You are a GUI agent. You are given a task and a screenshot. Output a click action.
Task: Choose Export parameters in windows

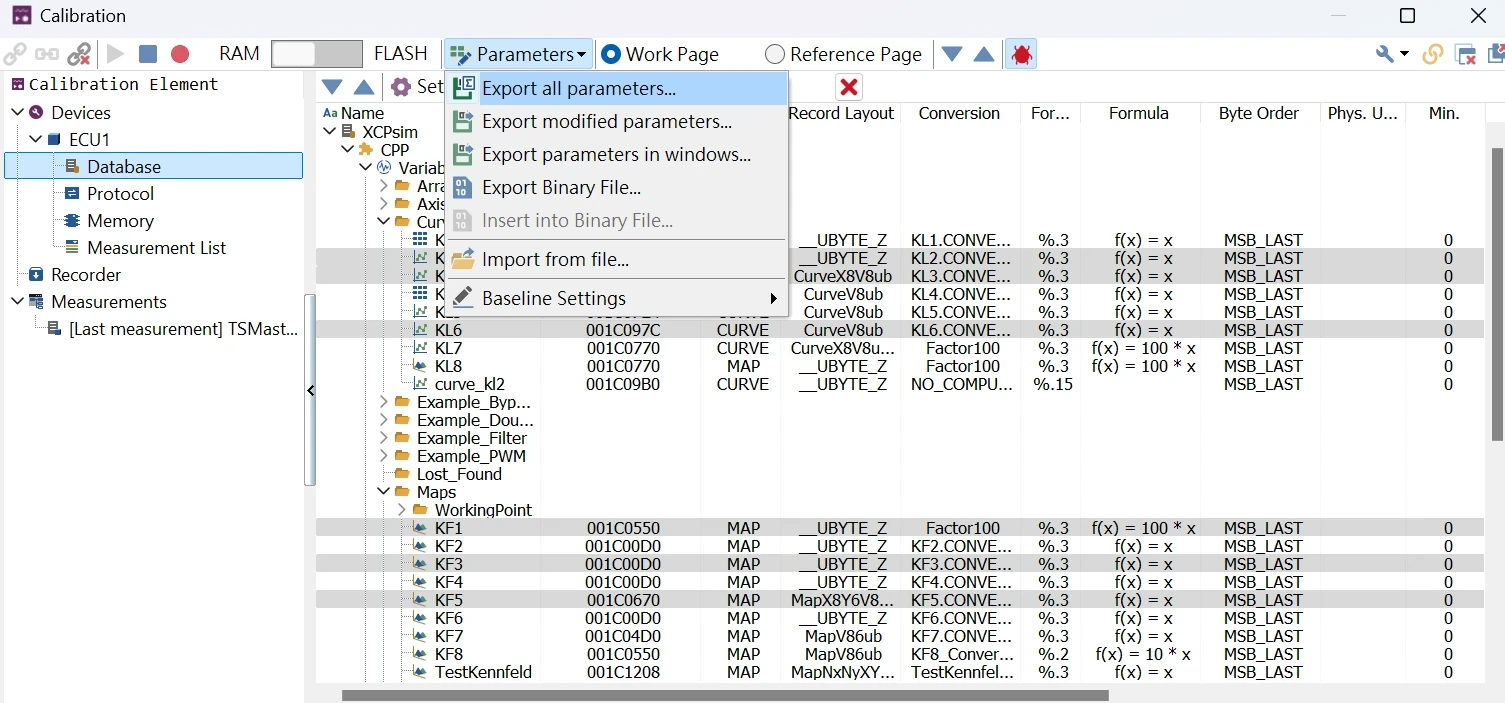point(617,154)
